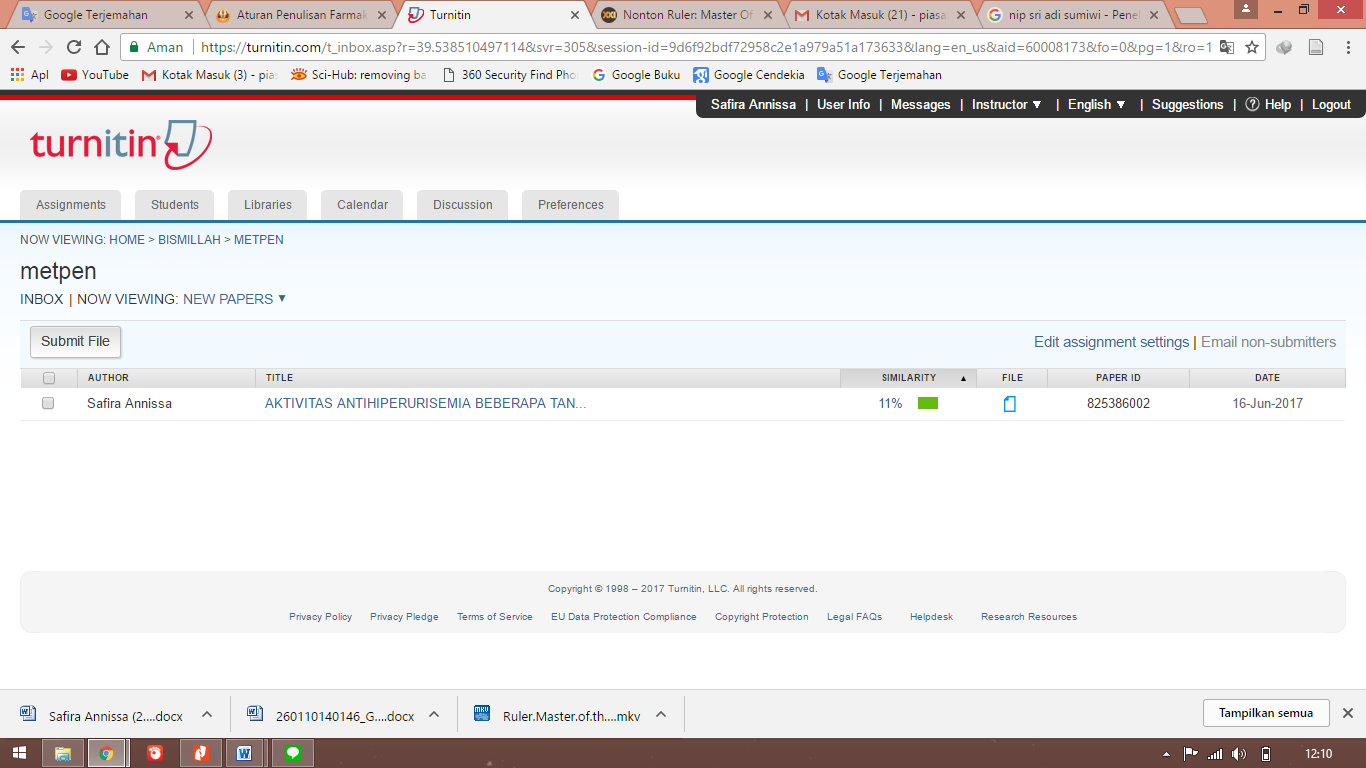Image resolution: width=1366 pixels, height=768 pixels.
Task: Open Microsoft Word from the taskbar
Action: coord(244,753)
